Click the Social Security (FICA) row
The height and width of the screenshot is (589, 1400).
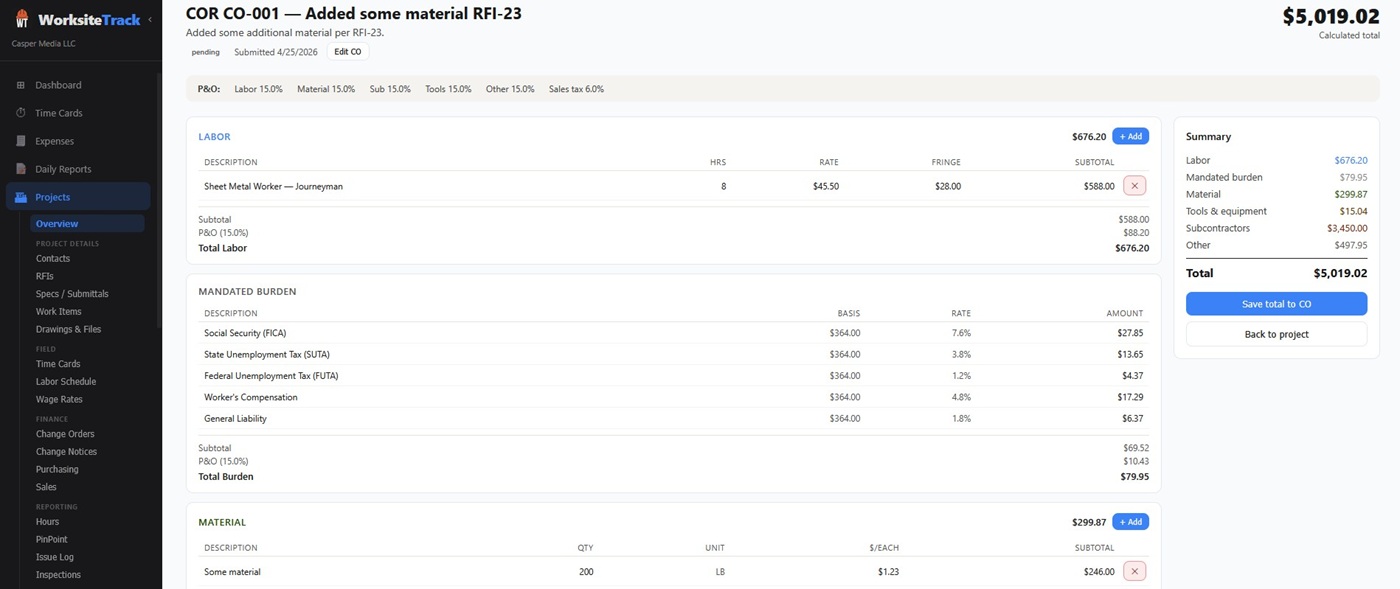673,333
